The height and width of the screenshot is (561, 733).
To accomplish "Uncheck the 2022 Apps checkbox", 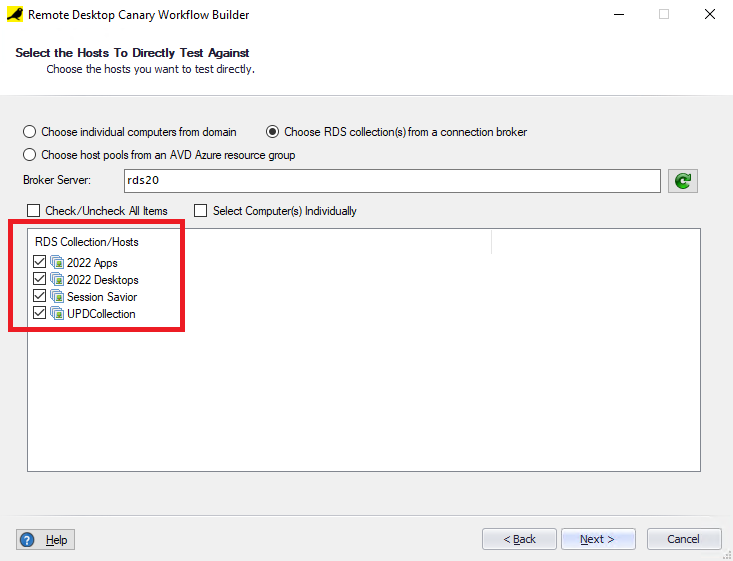I will tap(39, 262).
